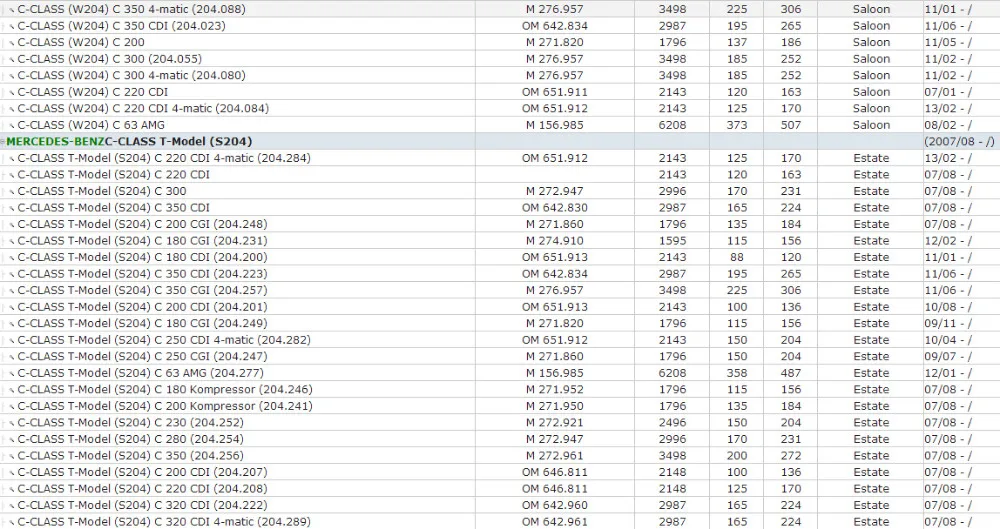
Task: Click engine code M 272.921
Action: click(x=555, y=422)
